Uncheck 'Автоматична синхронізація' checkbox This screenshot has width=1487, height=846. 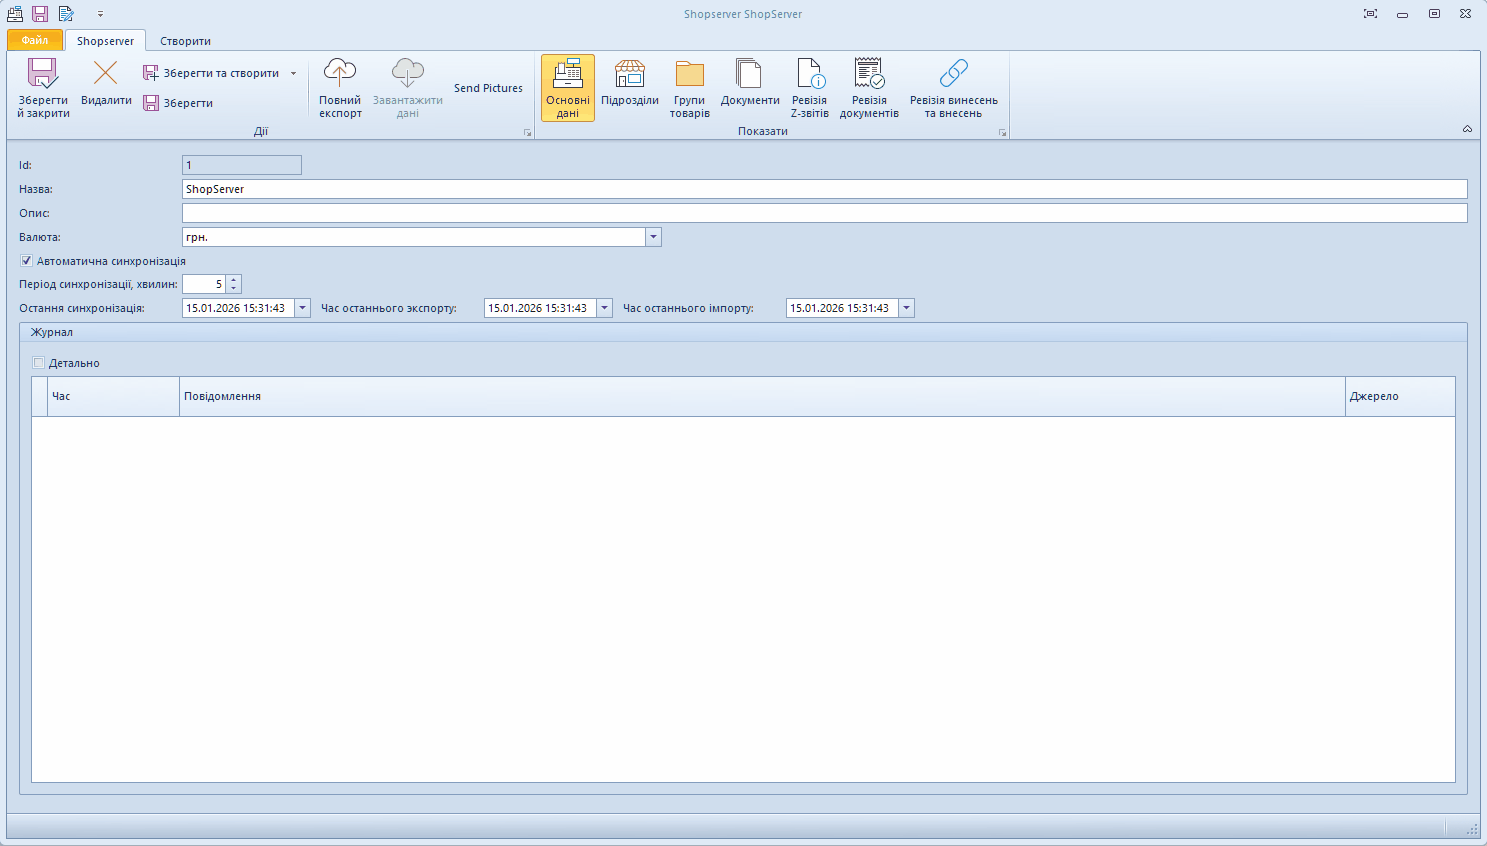click(27, 261)
